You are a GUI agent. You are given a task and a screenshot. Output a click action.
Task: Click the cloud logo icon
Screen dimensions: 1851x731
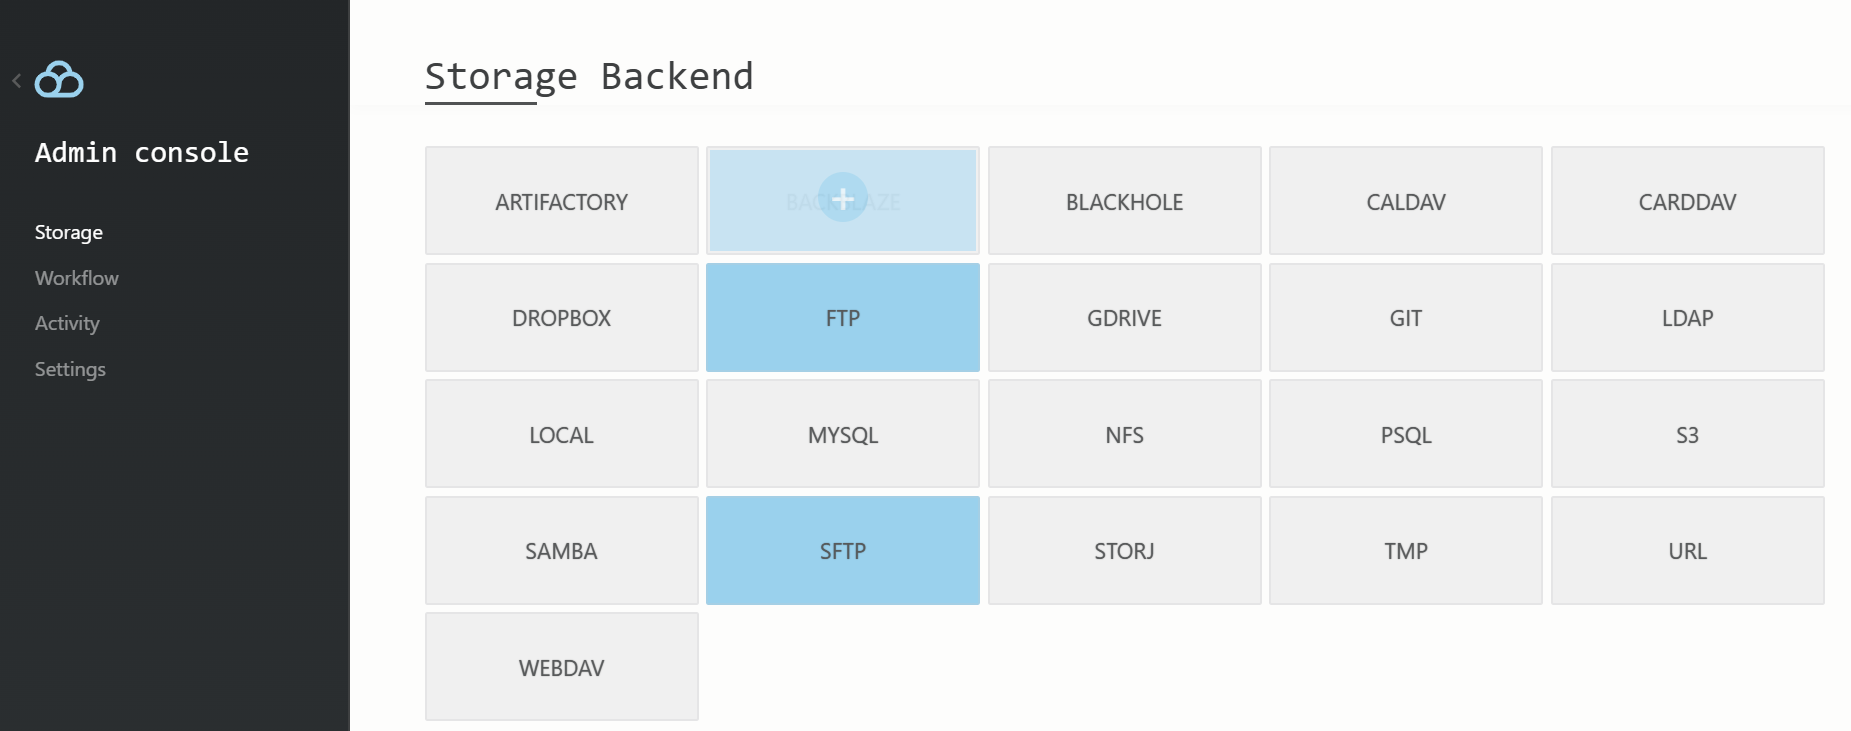click(x=59, y=80)
